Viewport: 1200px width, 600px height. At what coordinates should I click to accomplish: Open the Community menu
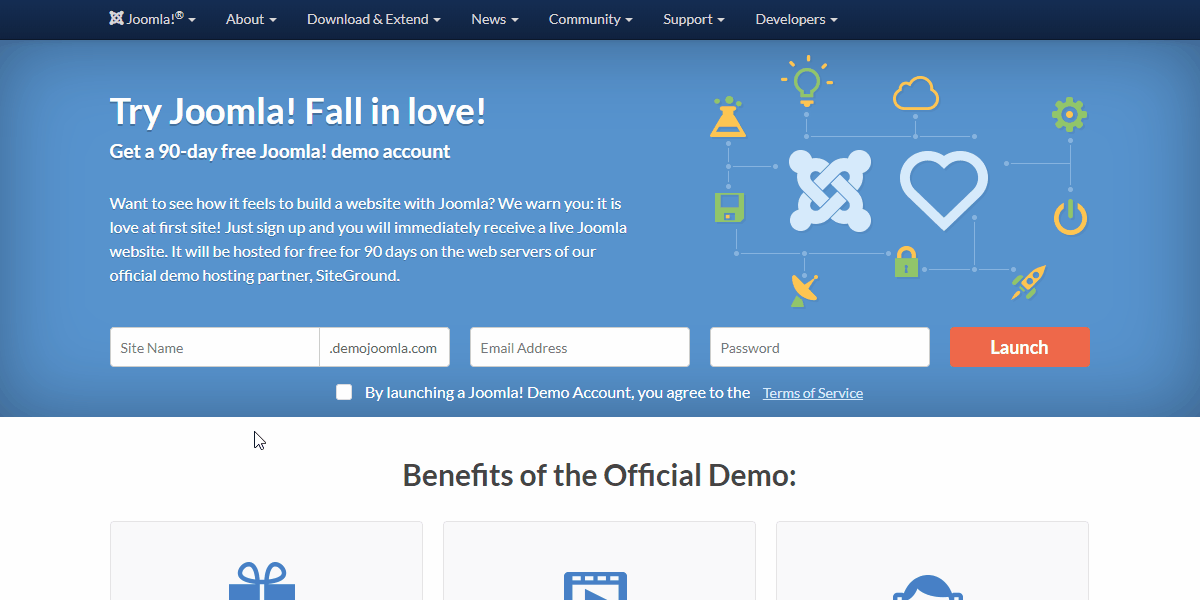point(591,19)
